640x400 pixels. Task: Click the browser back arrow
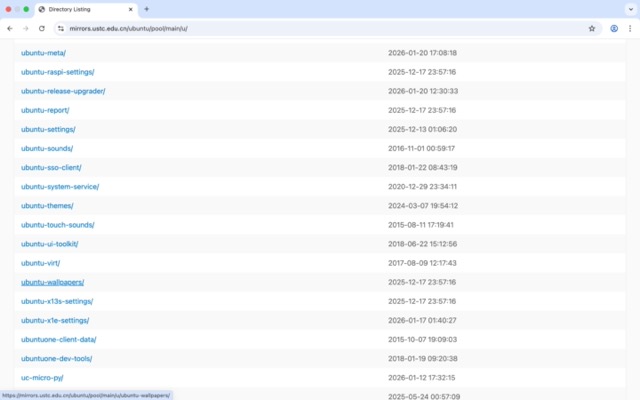(10, 29)
